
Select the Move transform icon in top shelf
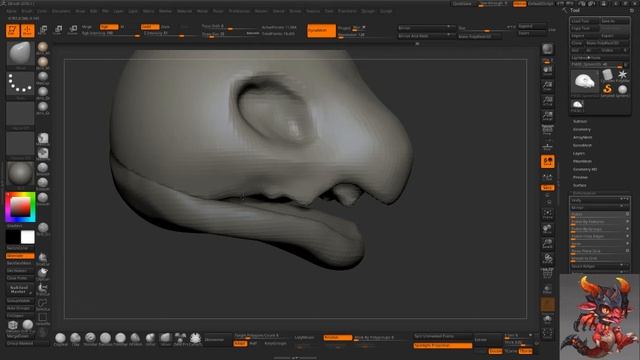click(x=43, y=30)
